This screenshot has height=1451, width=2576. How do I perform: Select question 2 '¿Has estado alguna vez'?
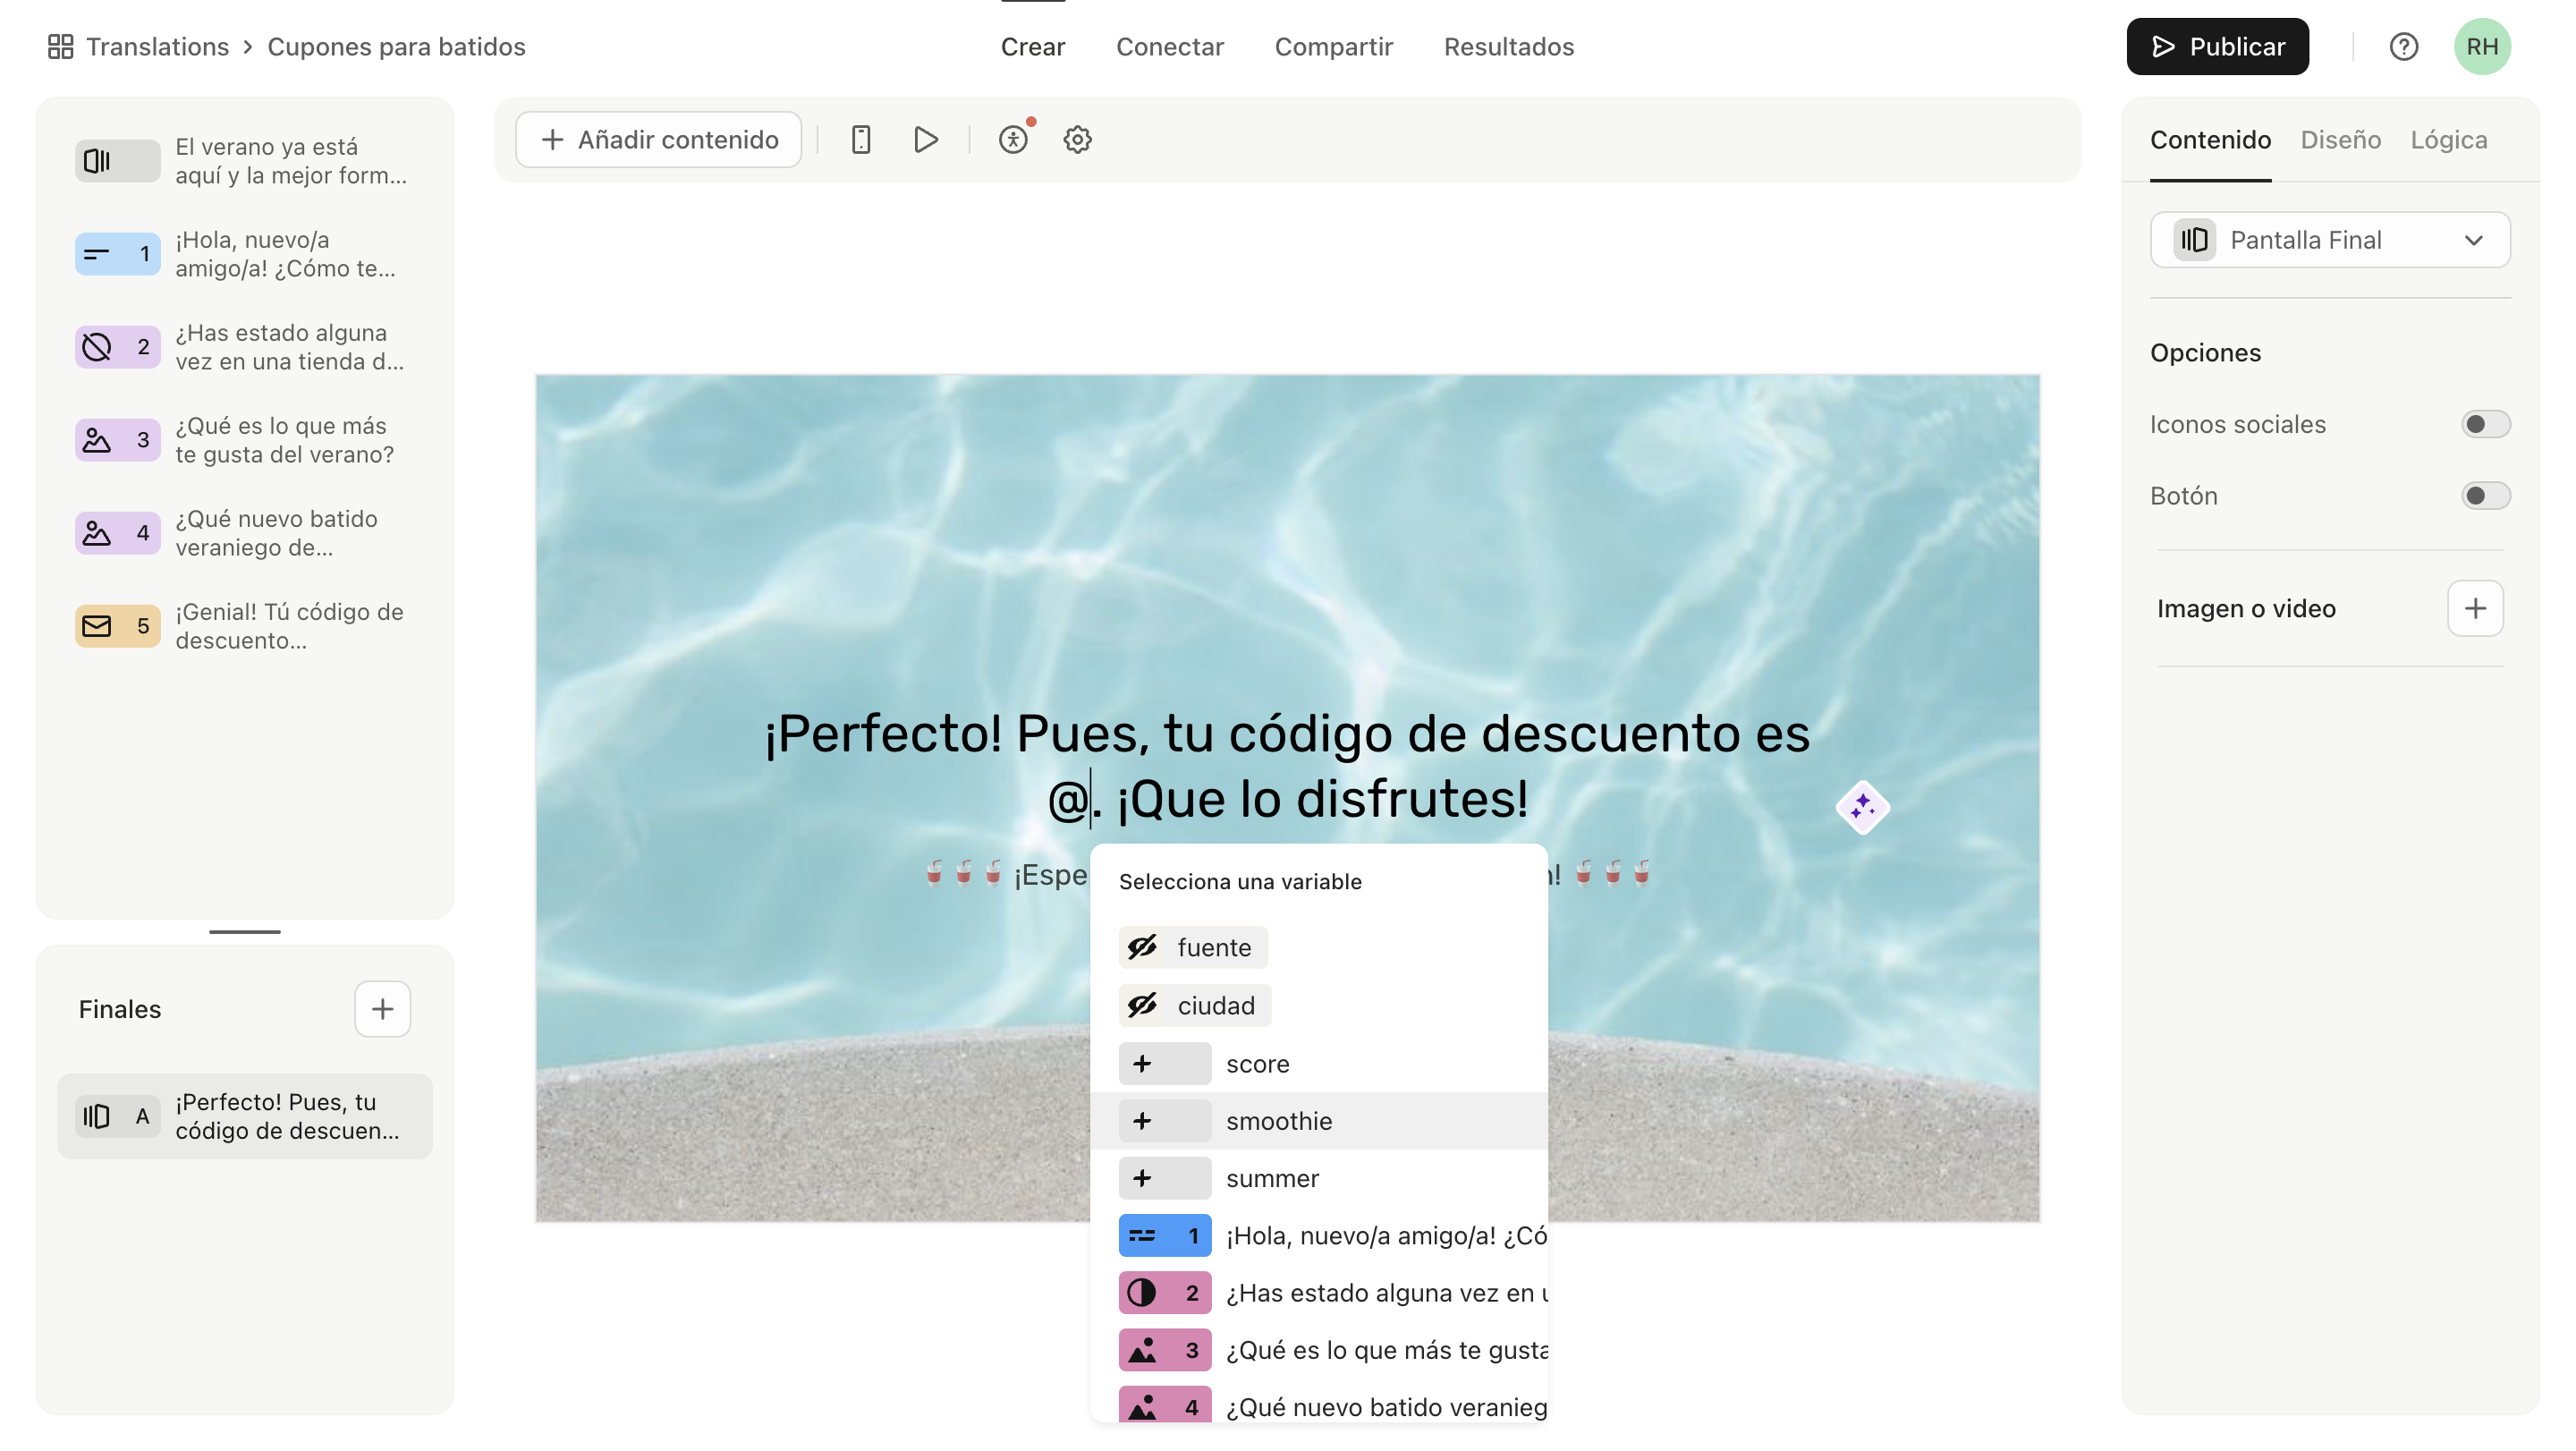[244, 347]
